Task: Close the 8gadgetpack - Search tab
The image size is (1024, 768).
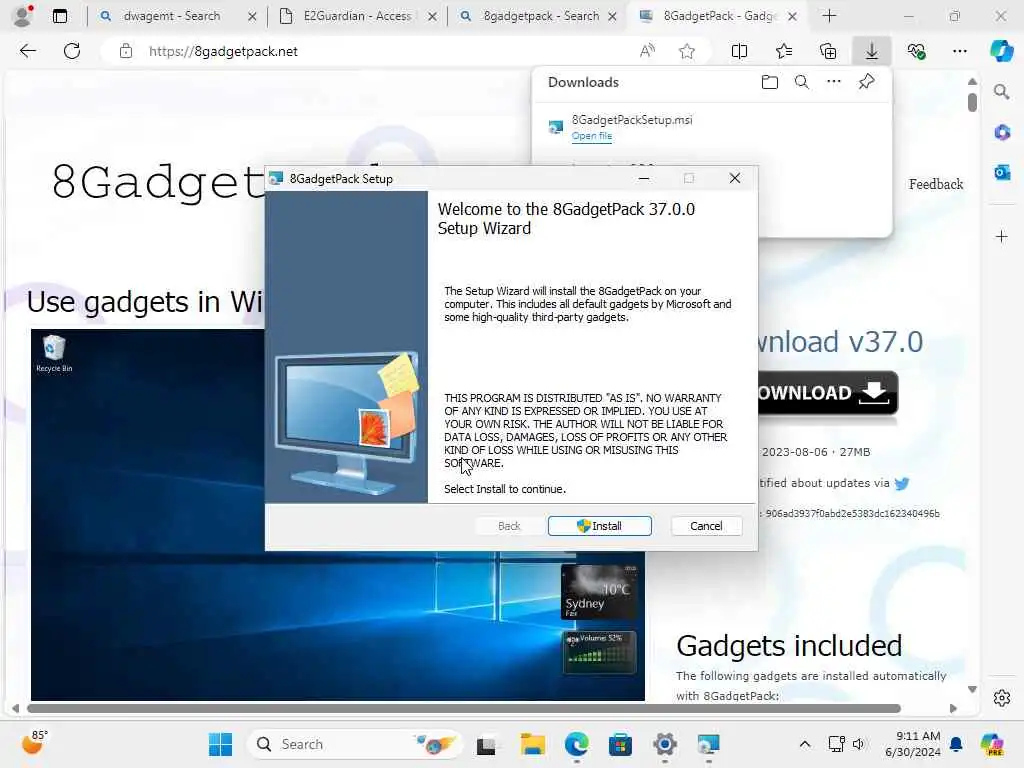Action: tap(613, 16)
